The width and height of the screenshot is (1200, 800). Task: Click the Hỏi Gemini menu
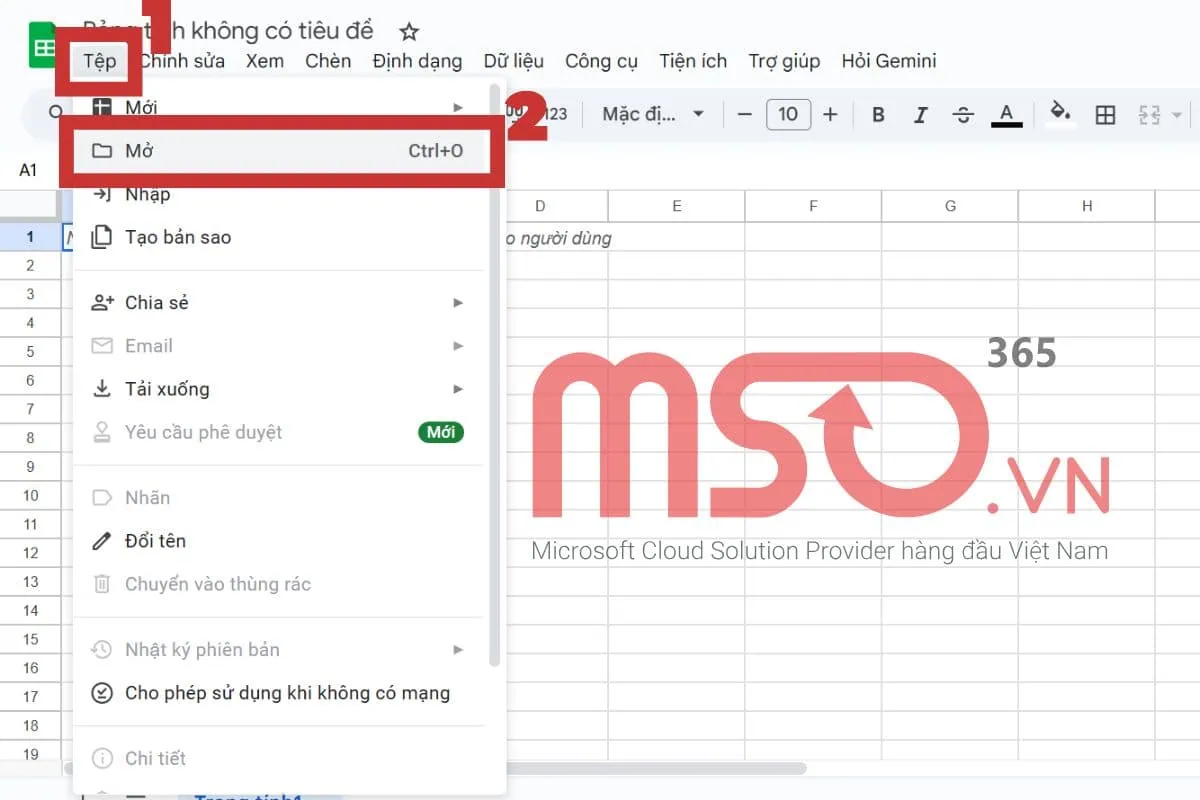889,61
